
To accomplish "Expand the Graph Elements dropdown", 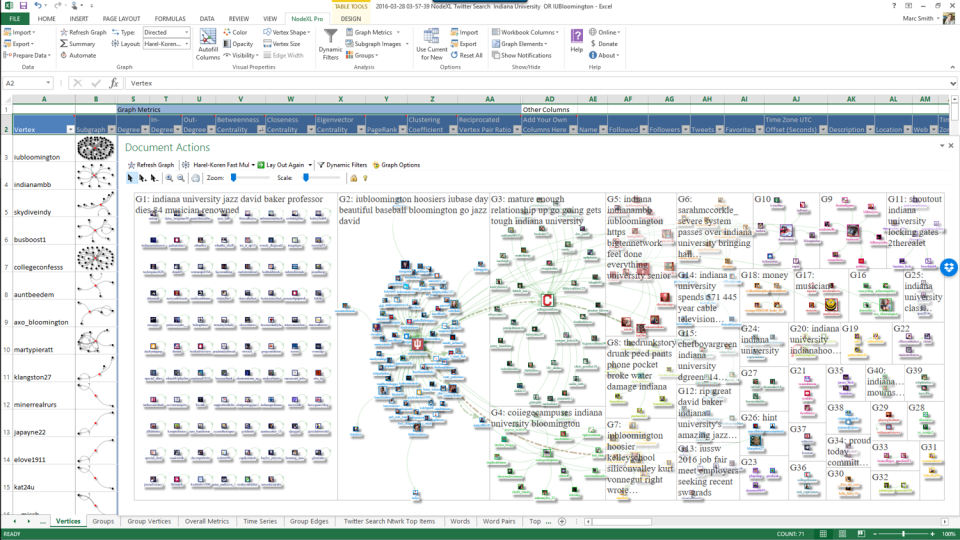I will tap(520, 44).
